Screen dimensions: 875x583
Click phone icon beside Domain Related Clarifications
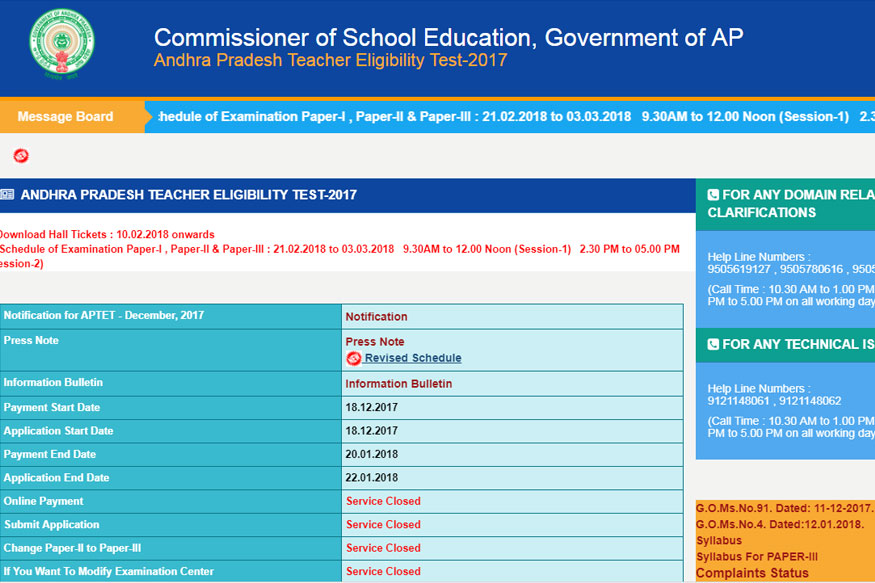713,195
